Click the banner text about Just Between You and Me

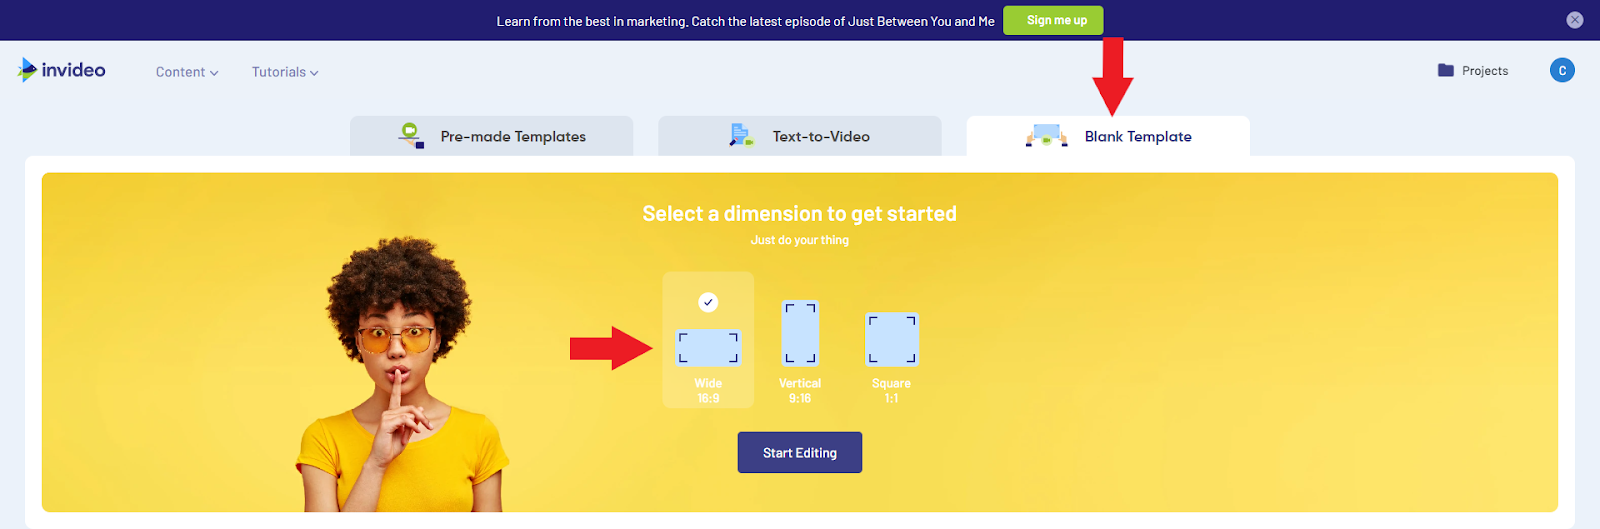pos(746,21)
